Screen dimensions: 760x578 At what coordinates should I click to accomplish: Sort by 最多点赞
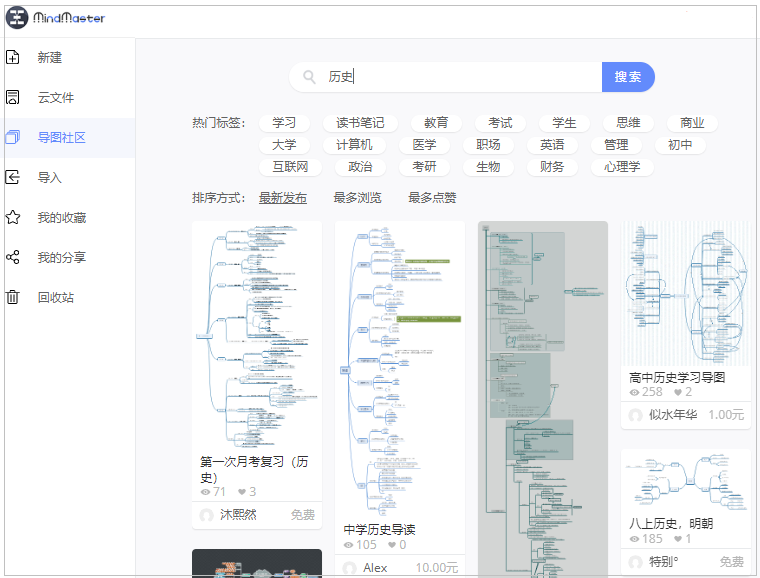tap(432, 198)
